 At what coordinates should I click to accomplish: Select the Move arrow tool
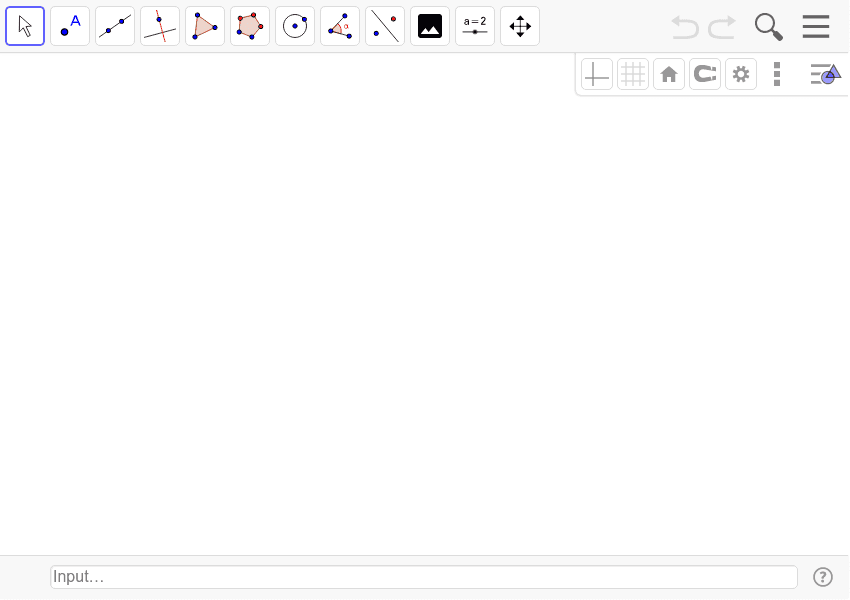click(25, 26)
